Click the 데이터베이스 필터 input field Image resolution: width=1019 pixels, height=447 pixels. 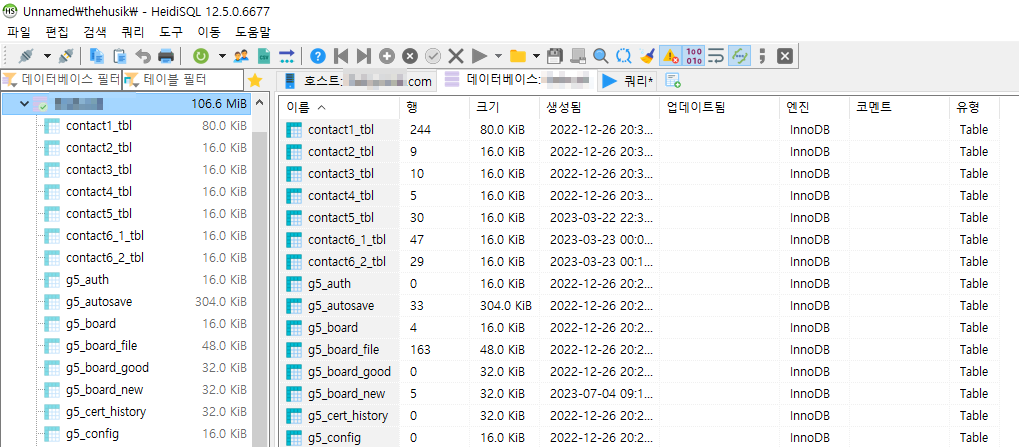click(x=61, y=80)
